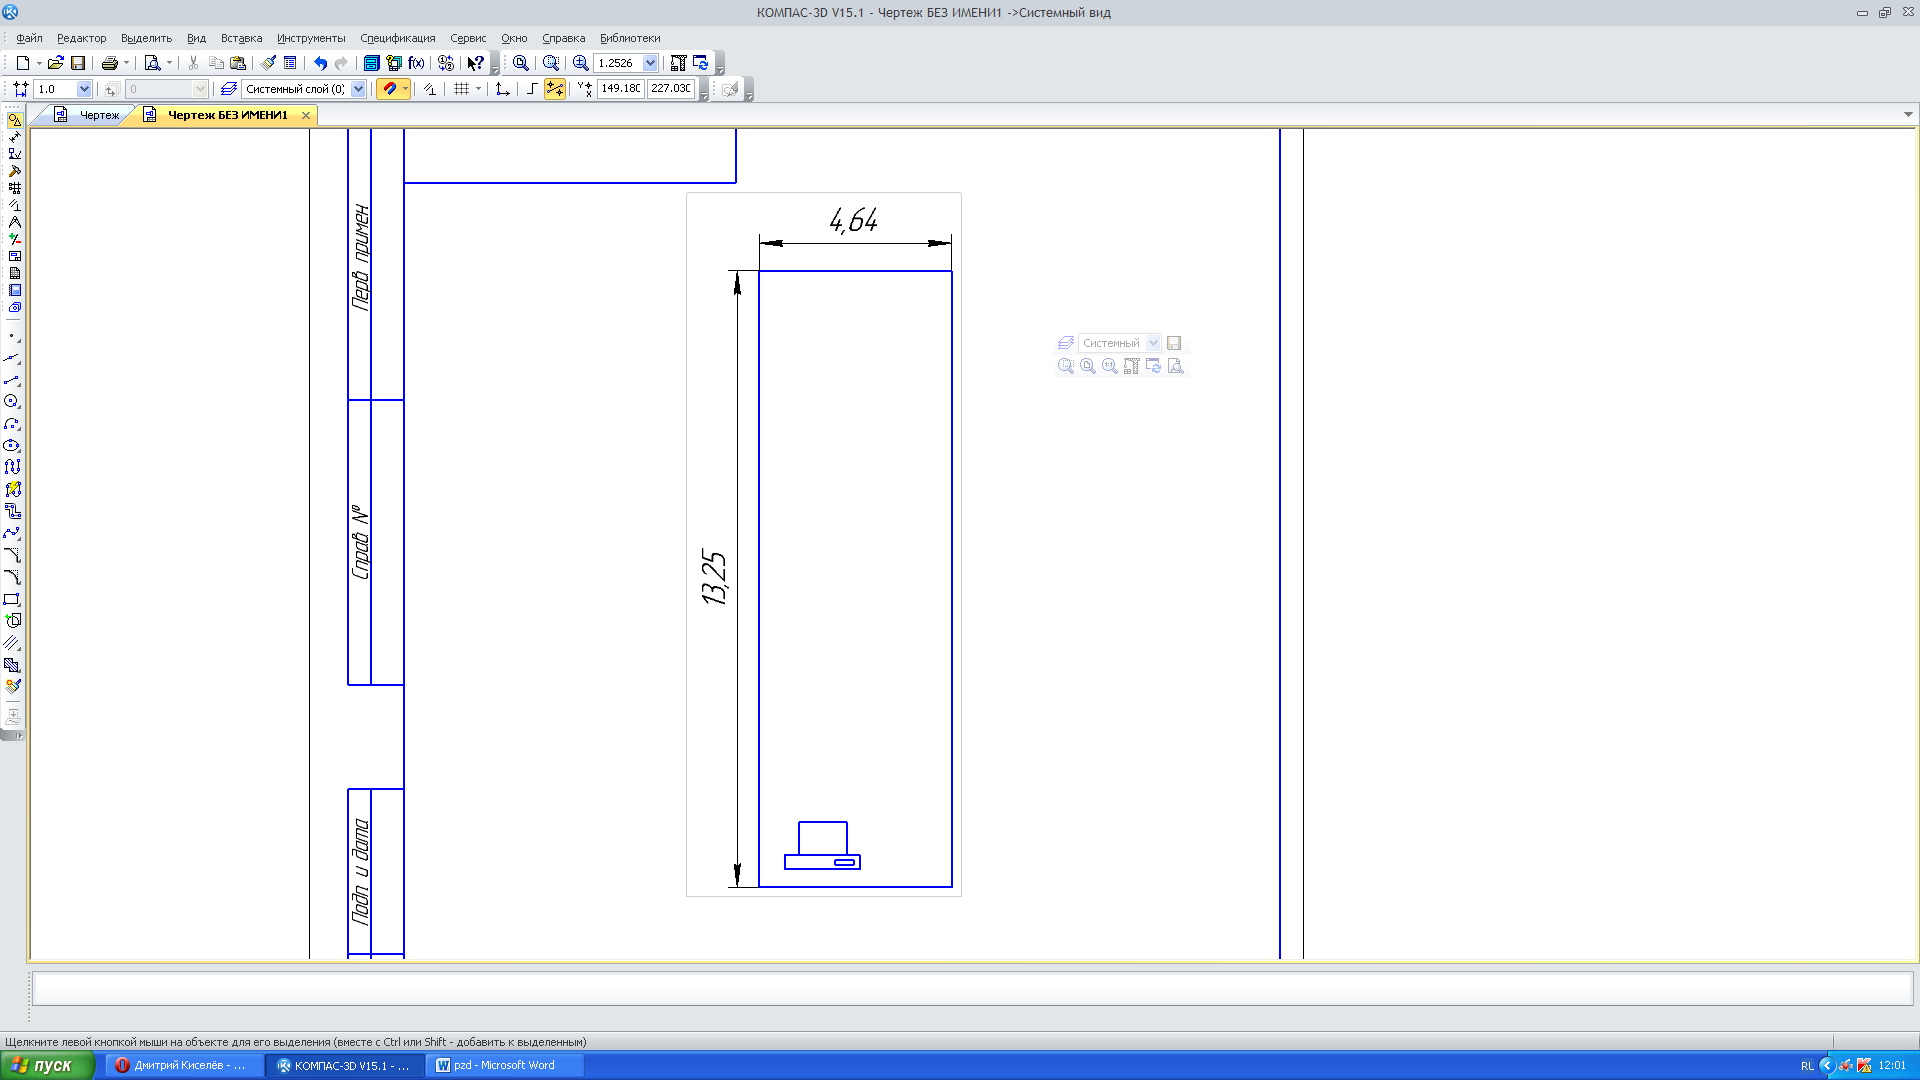Copy properties with the brush icon

[x=268, y=63]
